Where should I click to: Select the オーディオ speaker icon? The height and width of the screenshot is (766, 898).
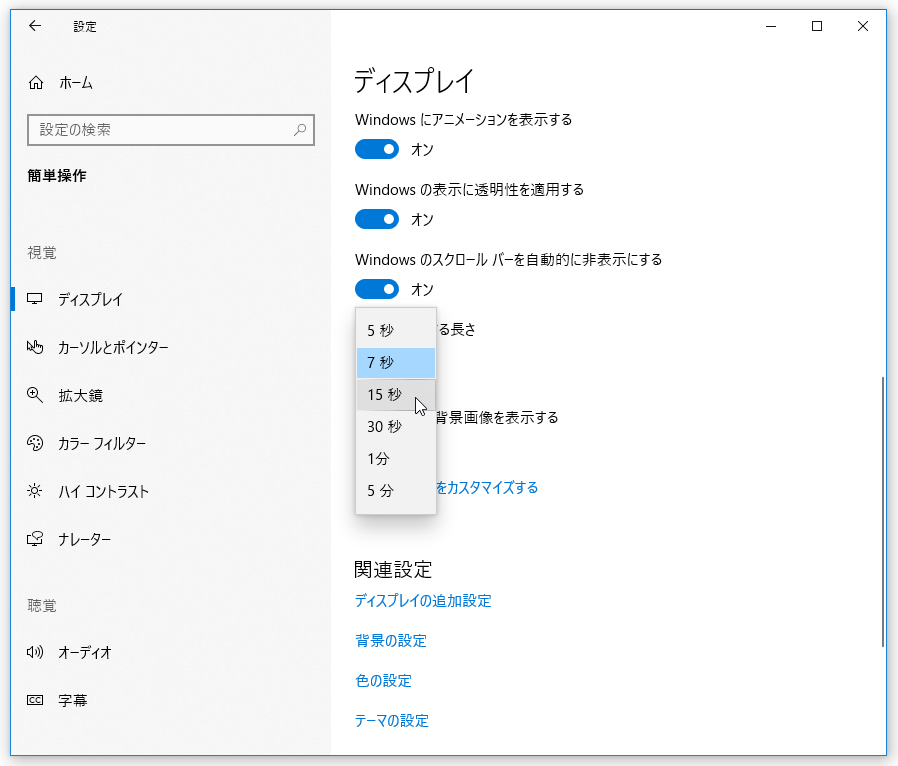35,652
